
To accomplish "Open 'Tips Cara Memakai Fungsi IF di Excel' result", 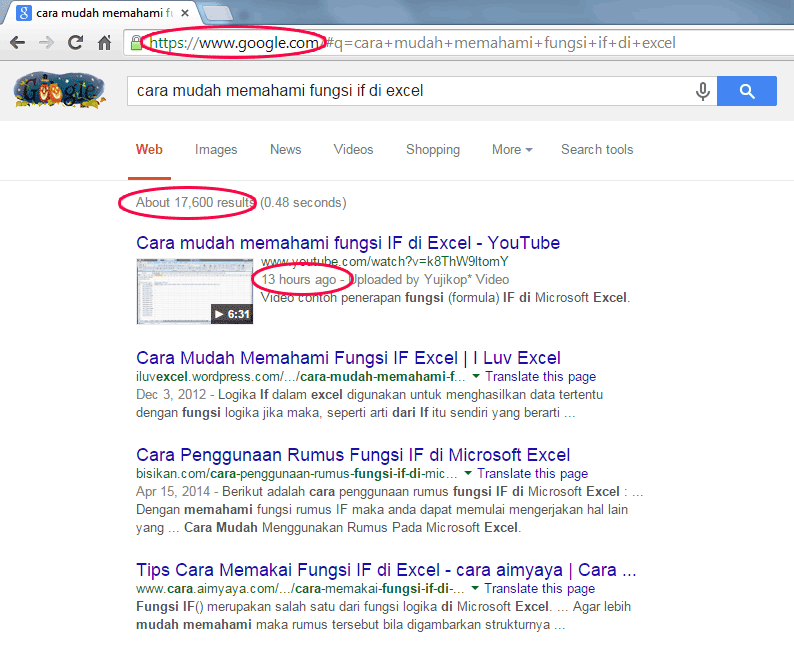I will [386, 570].
